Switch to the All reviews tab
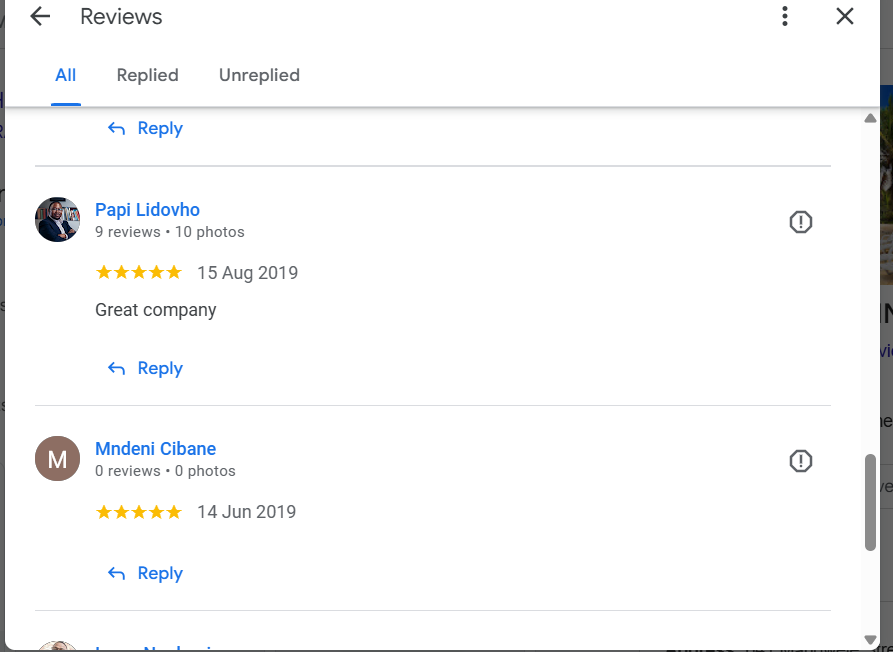 (x=66, y=75)
